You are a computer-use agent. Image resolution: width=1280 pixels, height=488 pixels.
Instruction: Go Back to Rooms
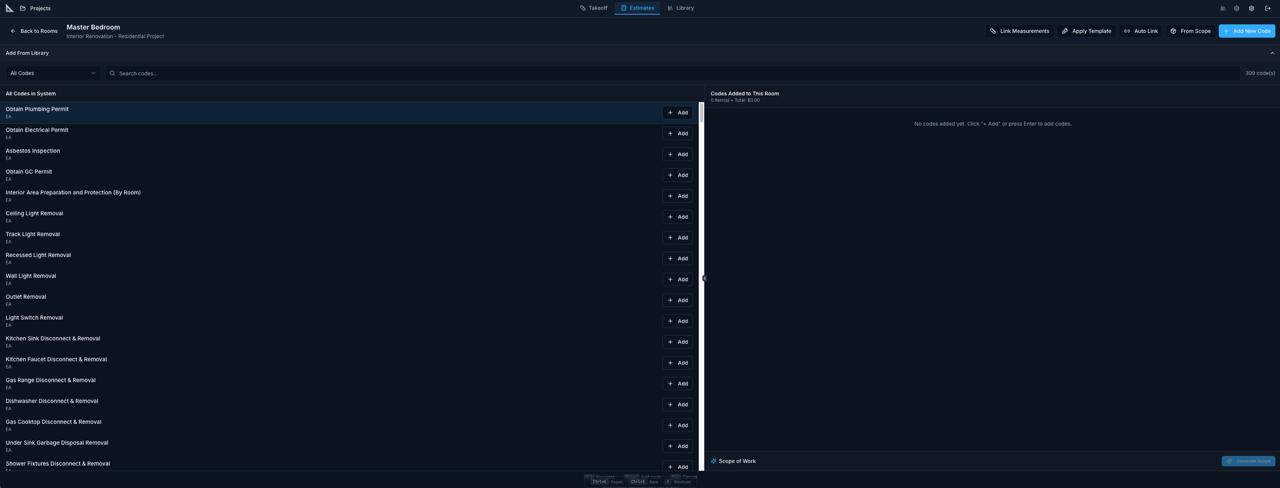34,31
